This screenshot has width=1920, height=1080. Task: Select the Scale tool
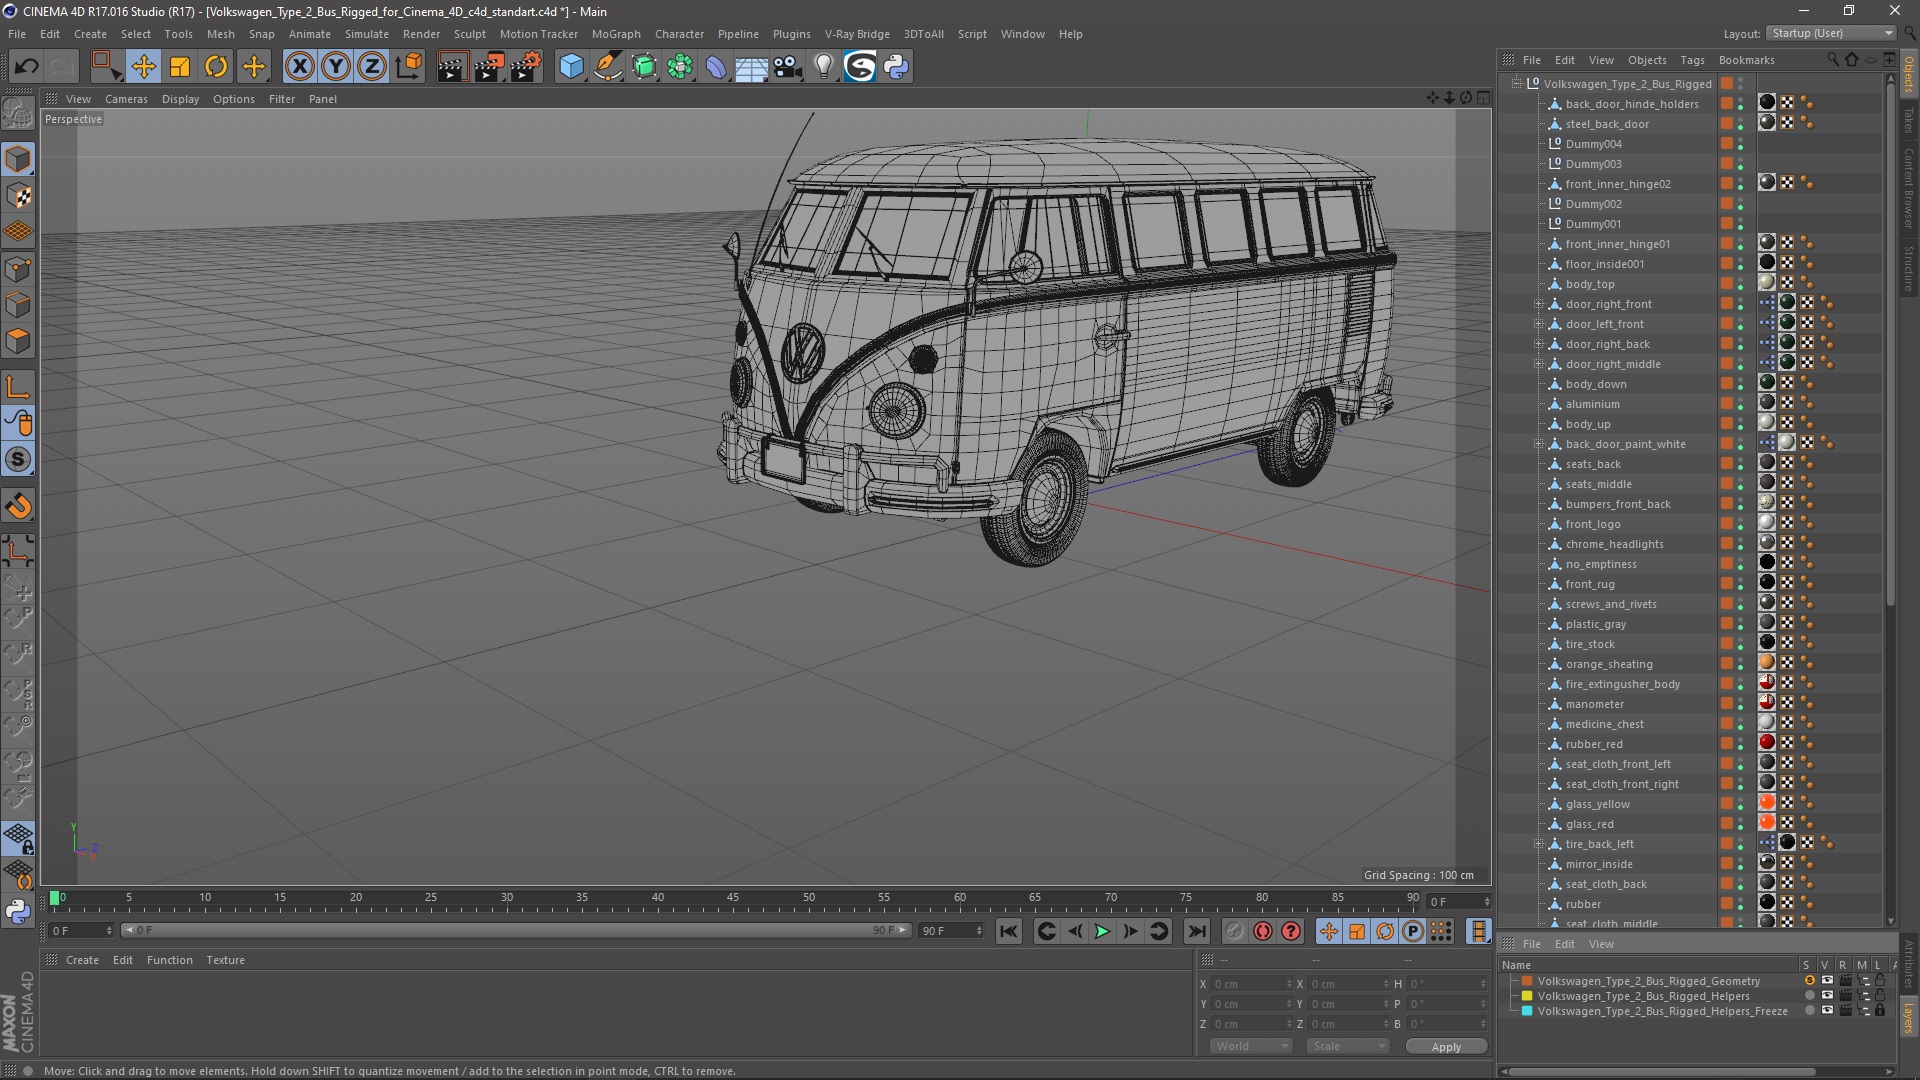point(180,67)
